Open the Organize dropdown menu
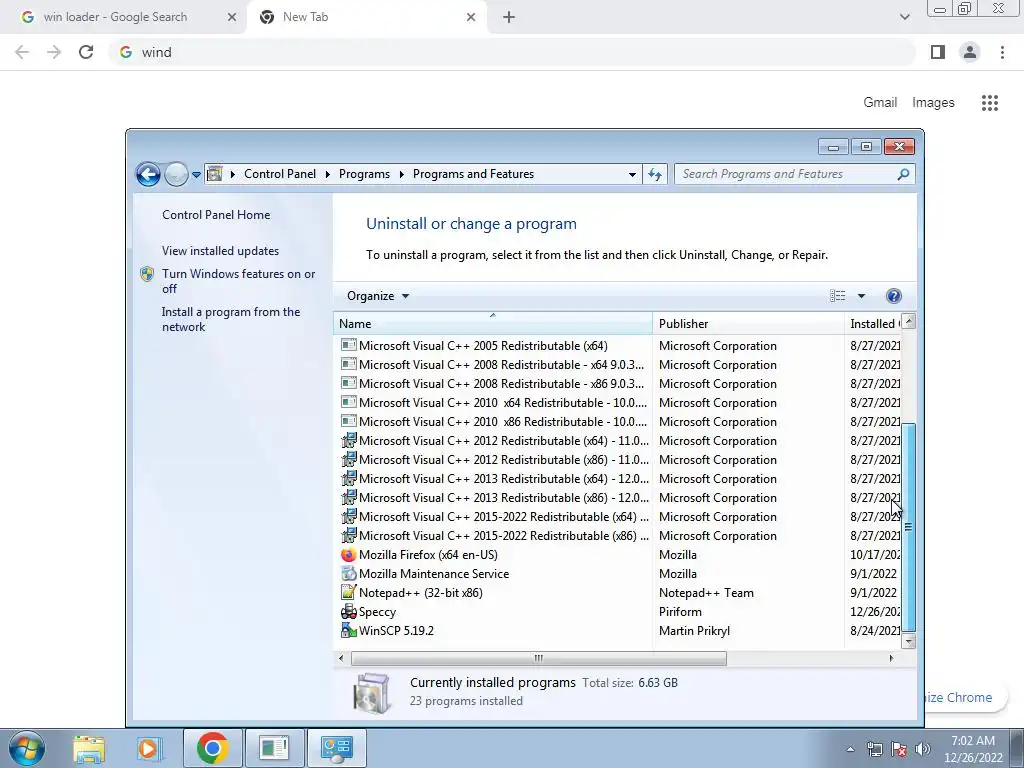The width and height of the screenshot is (1024, 768). 377,296
